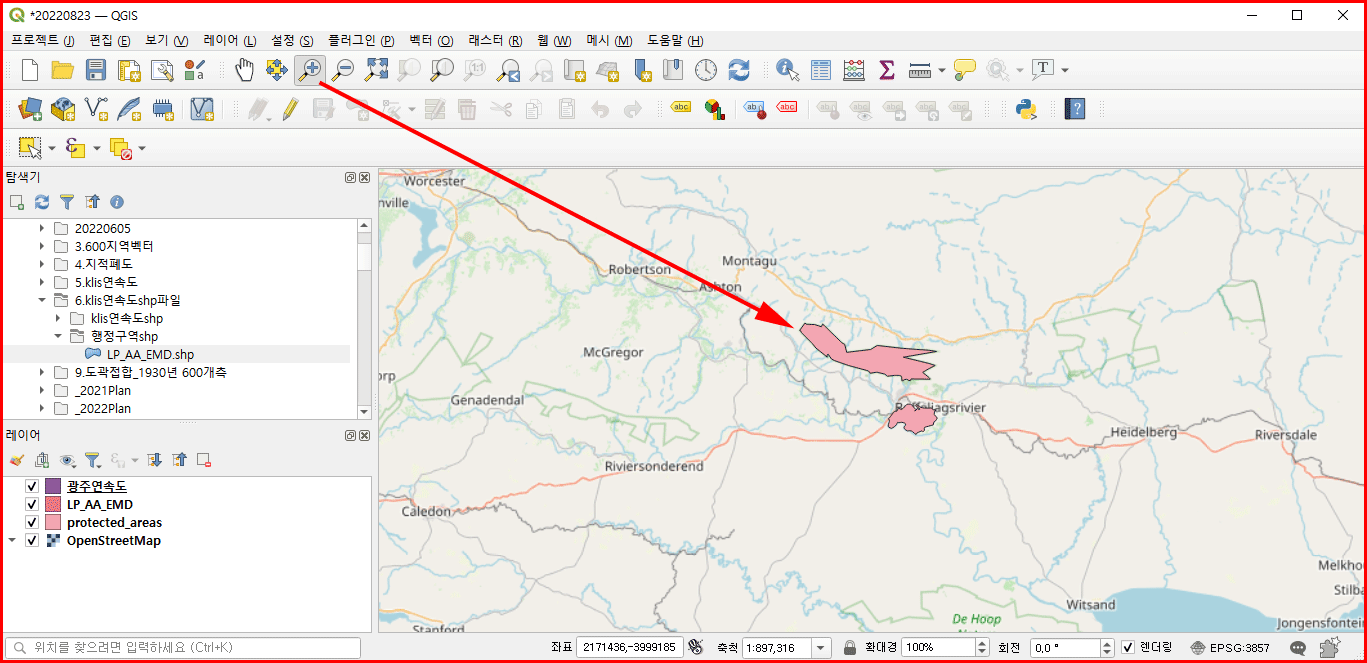Open the 래스터 menu
Image resolution: width=1367 pixels, height=663 pixels.
495,41
